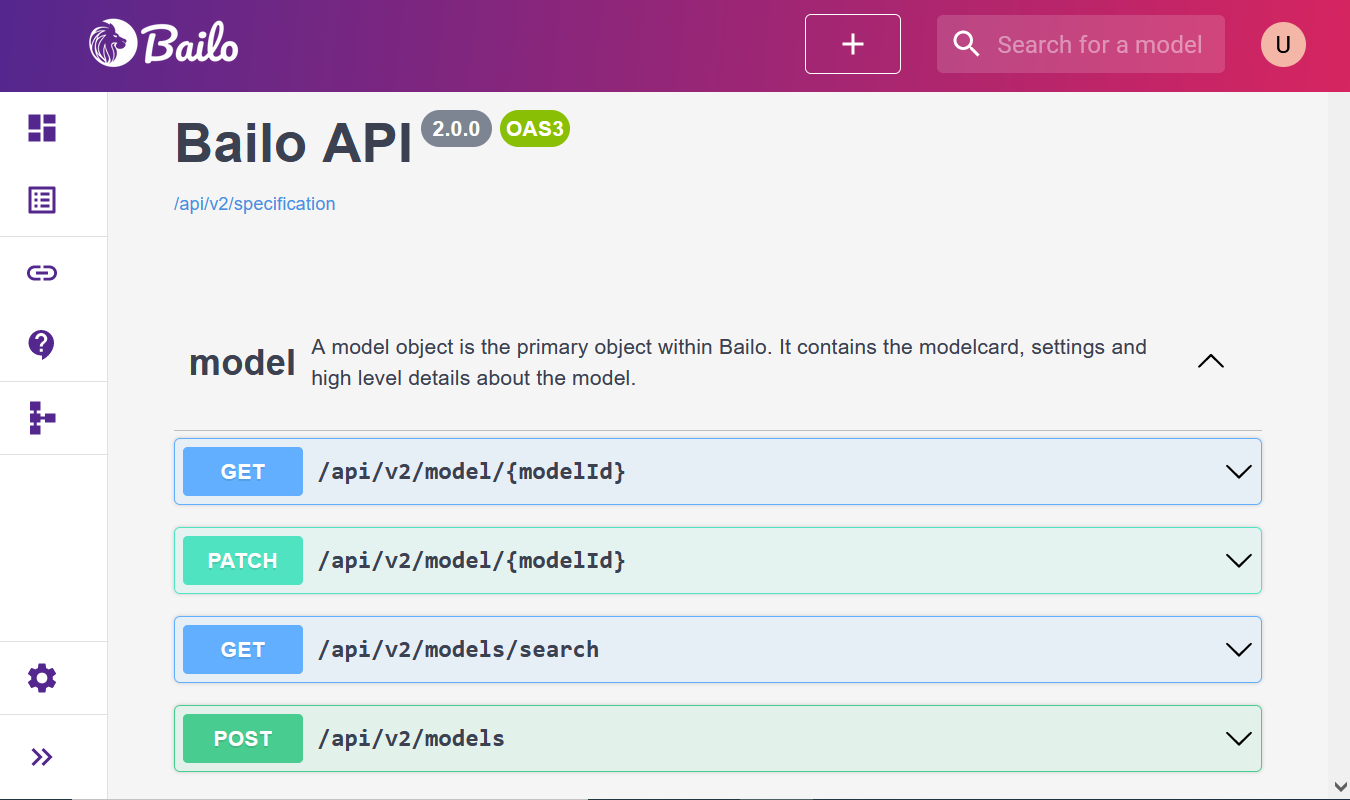Image resolution: width=1350 pixels, height=800 pixels.
Task: Select the Schemas icon in the sidebar
Action: [41, 418]
